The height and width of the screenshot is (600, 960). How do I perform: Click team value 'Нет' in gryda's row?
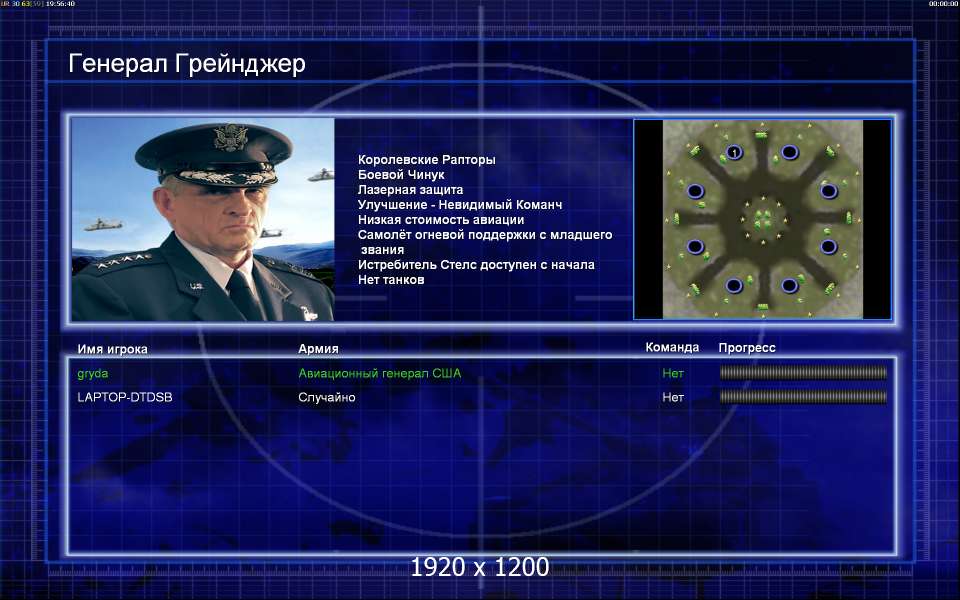pos(673,373)
